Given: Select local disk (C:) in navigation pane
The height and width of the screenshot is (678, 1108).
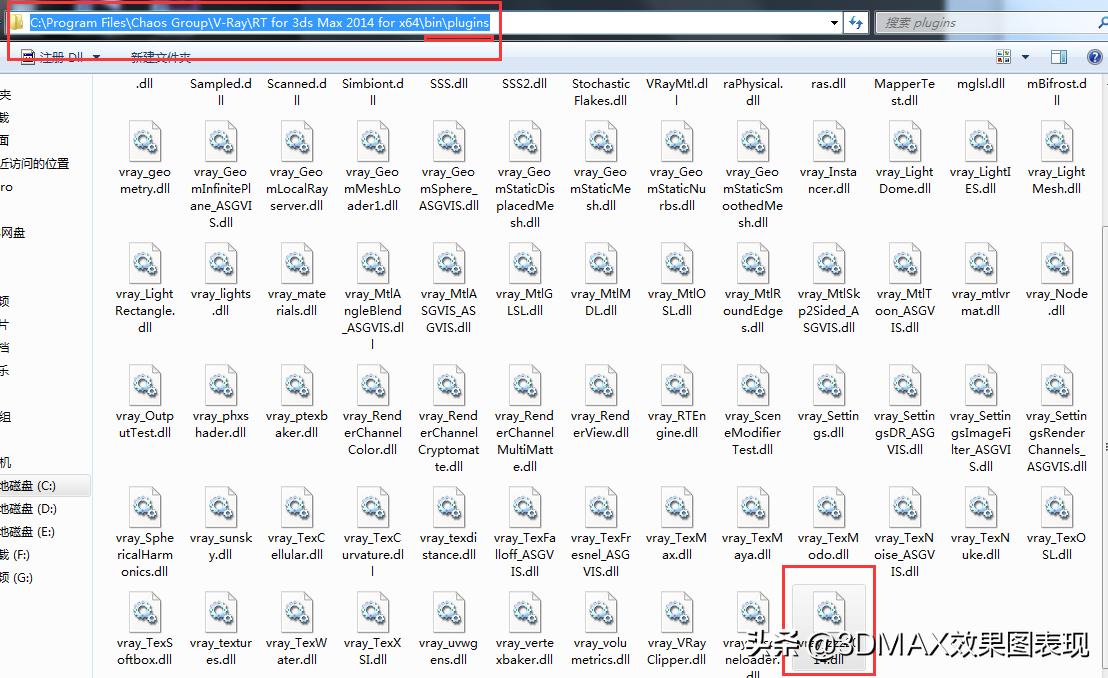Looking at the screenshot, I should pyautogui.click(x=30, y=486).
